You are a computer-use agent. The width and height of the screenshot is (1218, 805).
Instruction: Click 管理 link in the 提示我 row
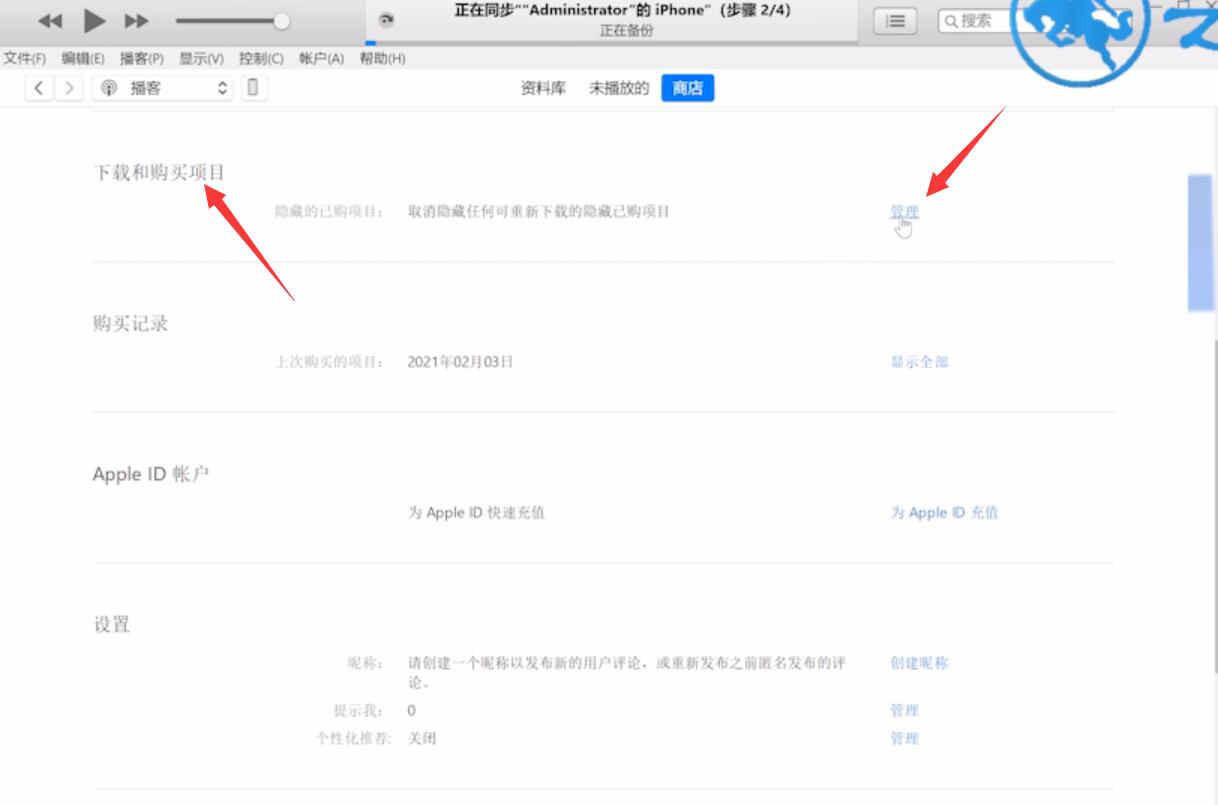click(x=904, y=710)
